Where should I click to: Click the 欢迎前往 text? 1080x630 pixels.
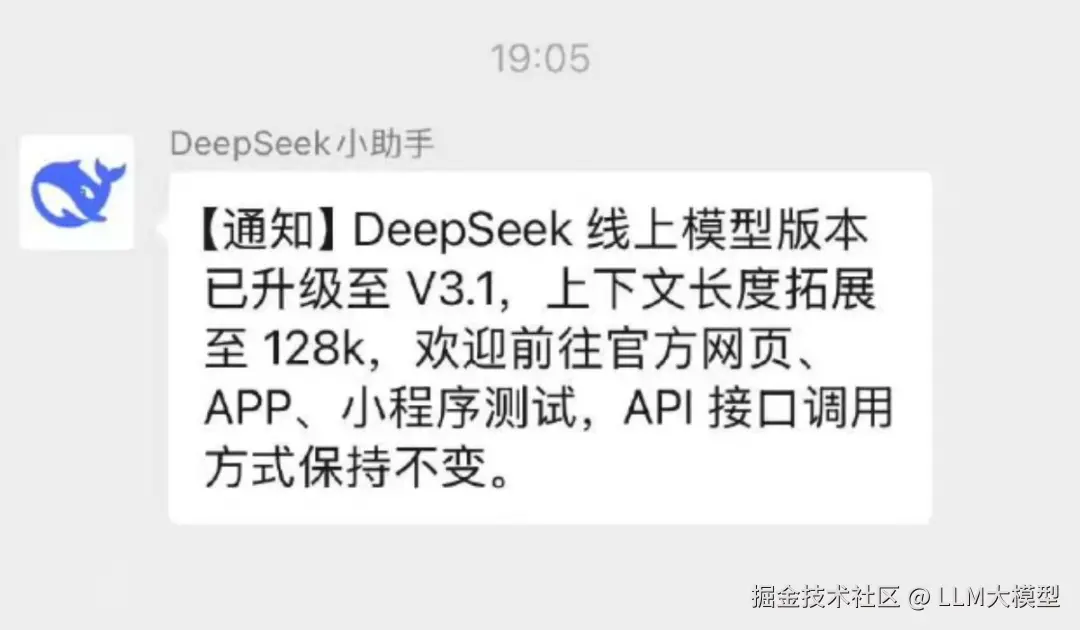tap(508, 348)
